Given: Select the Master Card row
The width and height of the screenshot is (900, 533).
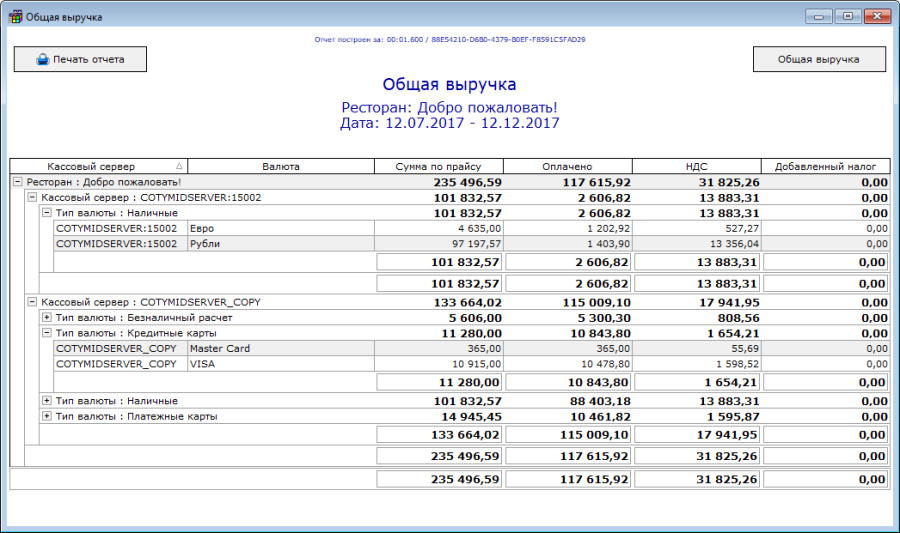Looking at the screenshot, I should tap(280, 349).
